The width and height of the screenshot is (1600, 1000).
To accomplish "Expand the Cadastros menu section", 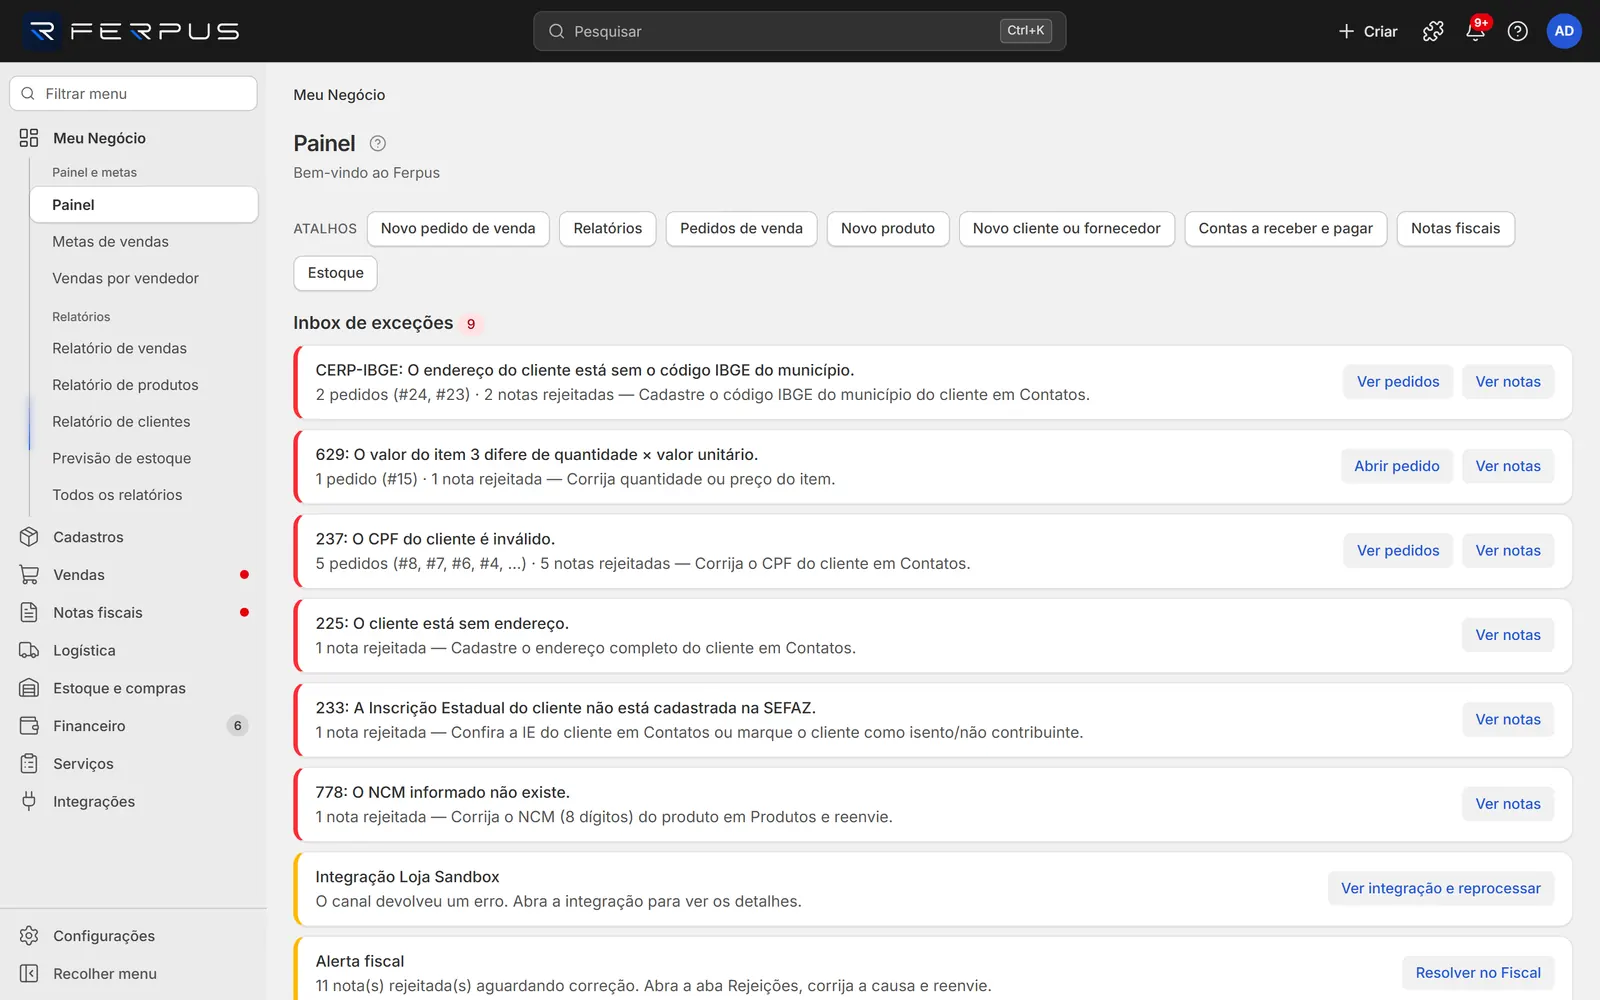I will (133, 537).
